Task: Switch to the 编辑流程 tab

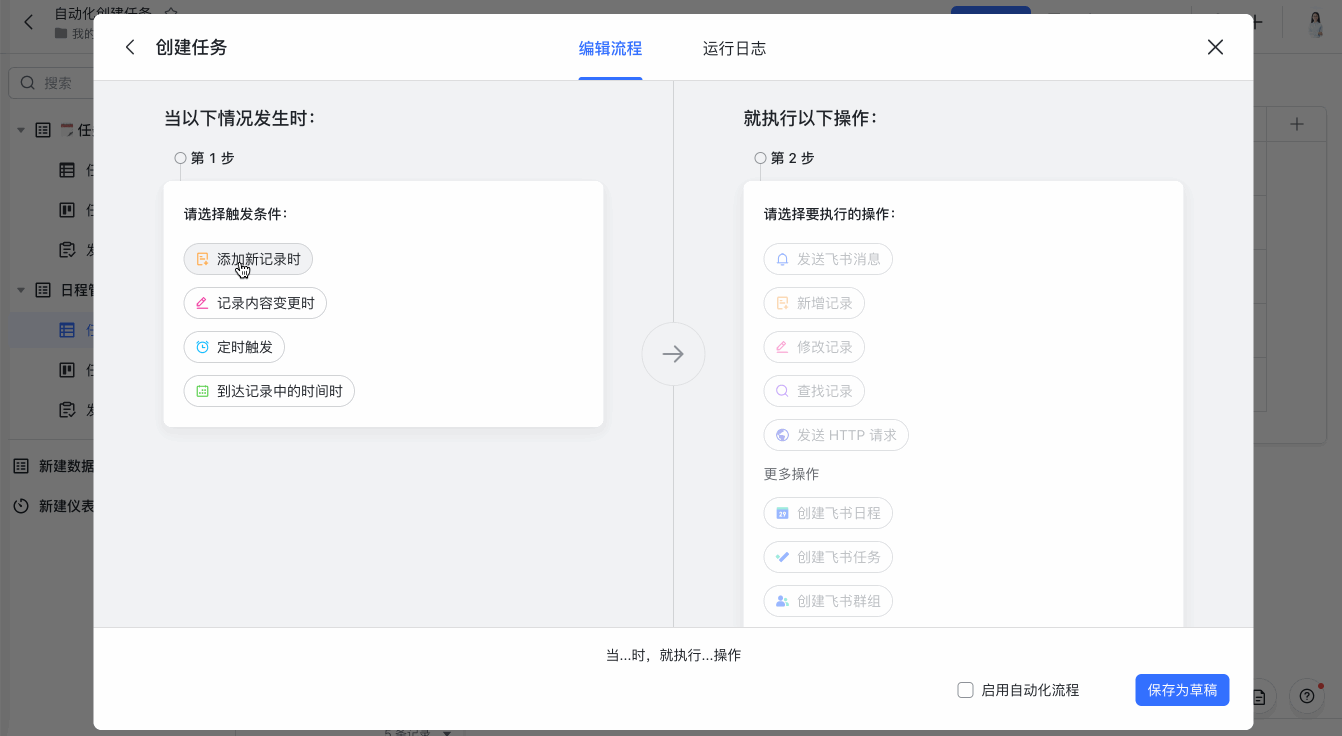Action: click(x=610, y=48)
